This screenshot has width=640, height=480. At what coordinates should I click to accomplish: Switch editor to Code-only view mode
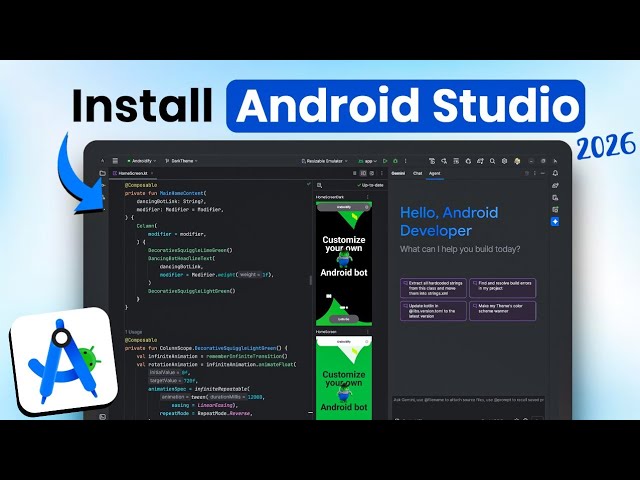[354, 173]
